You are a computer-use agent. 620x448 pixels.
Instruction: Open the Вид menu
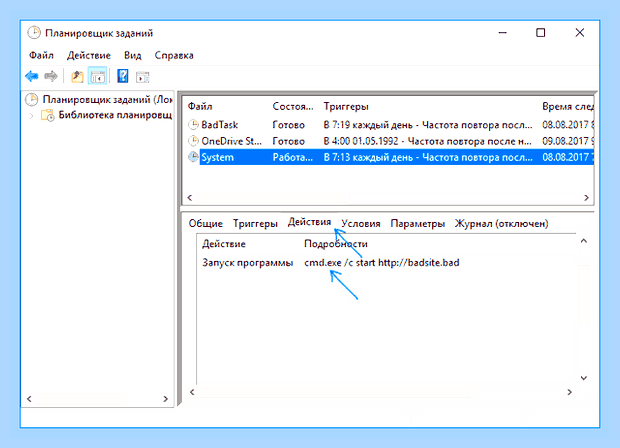[132, 55]
